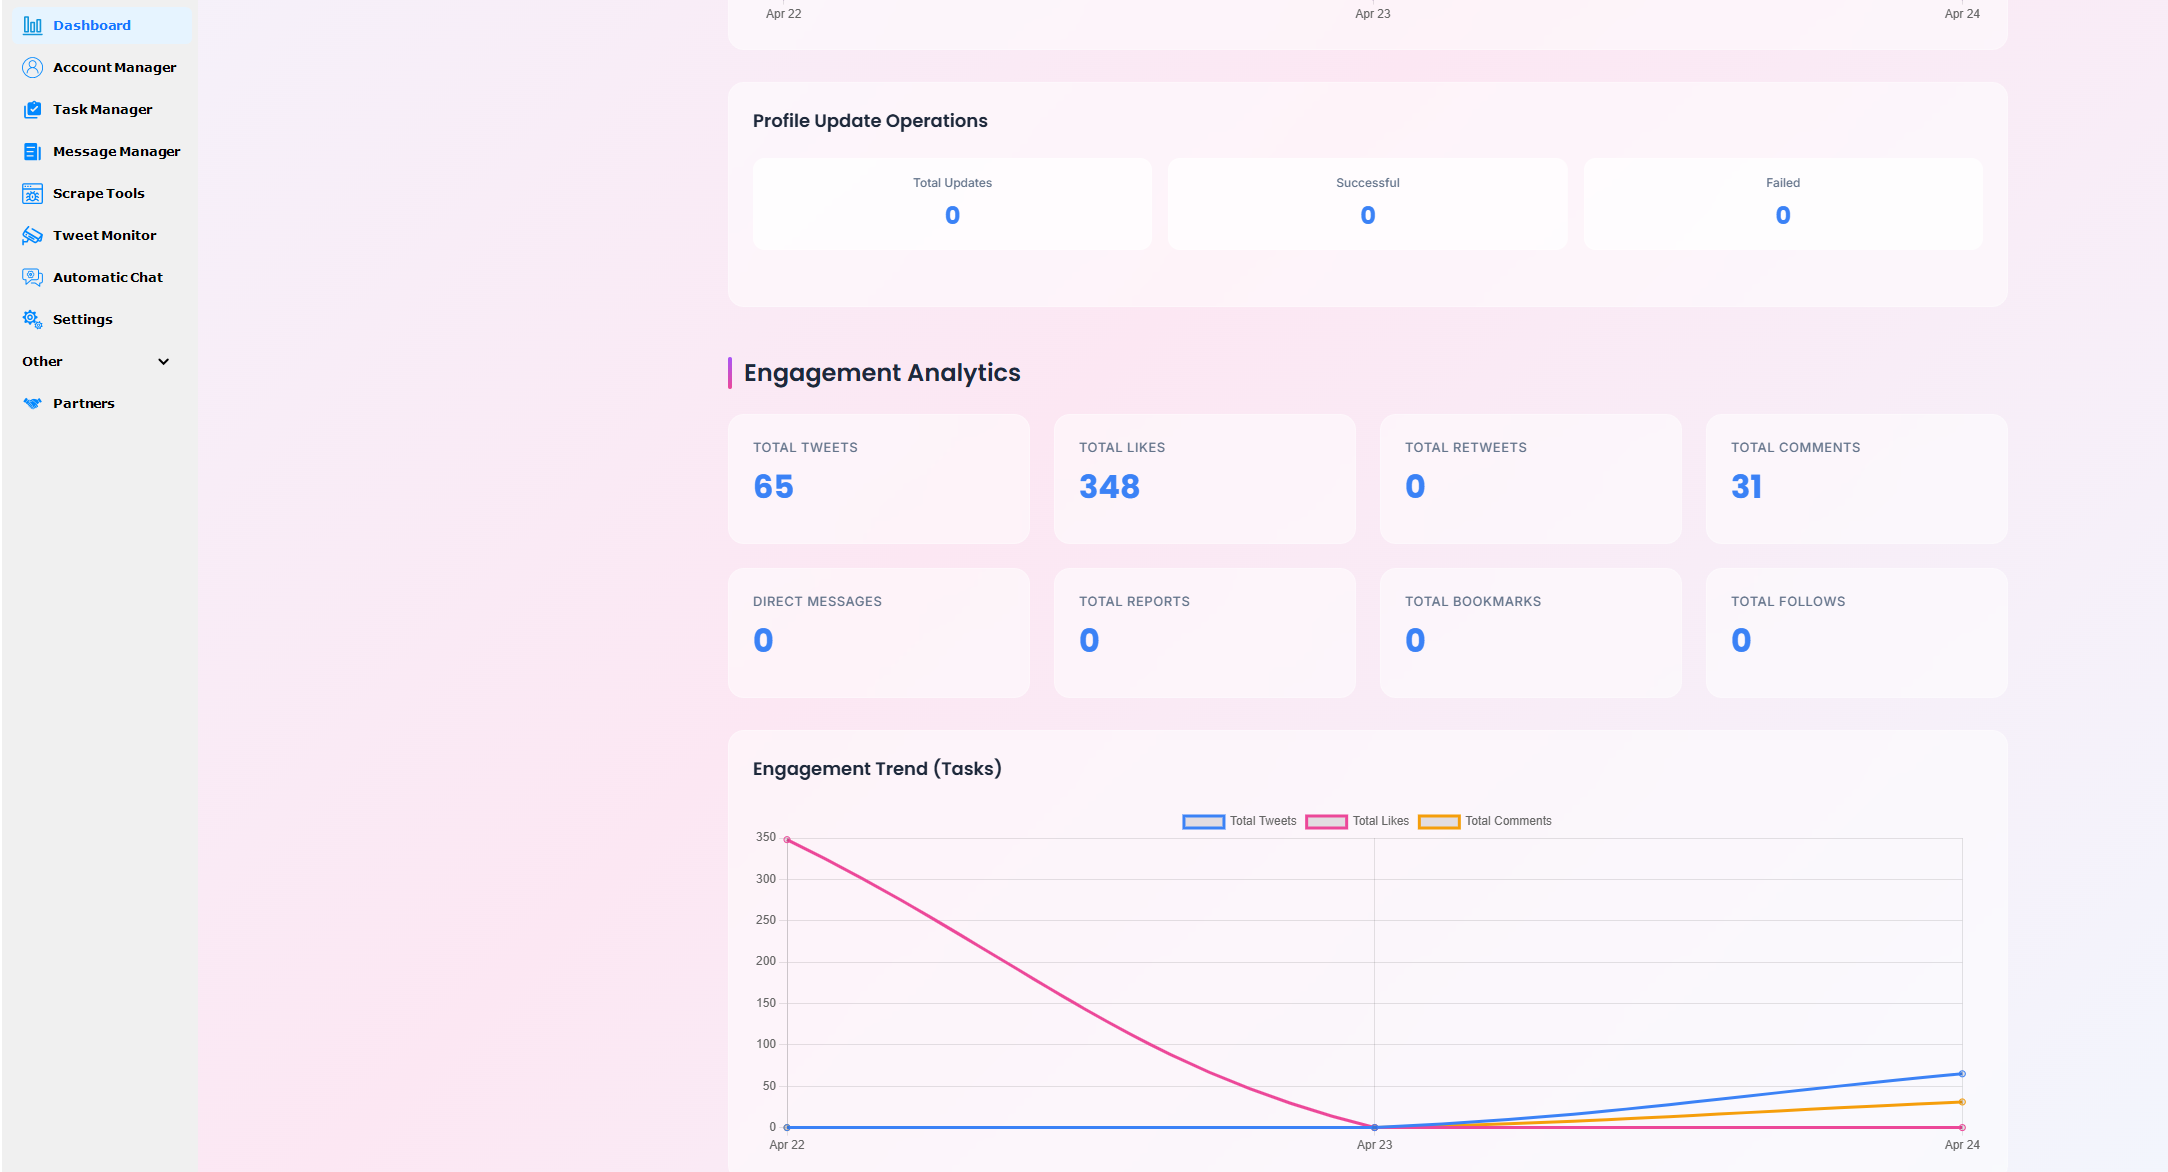2168x1172 pixels.
Task: Click the Scrape Tools bug icon
Action: [32, 193]
